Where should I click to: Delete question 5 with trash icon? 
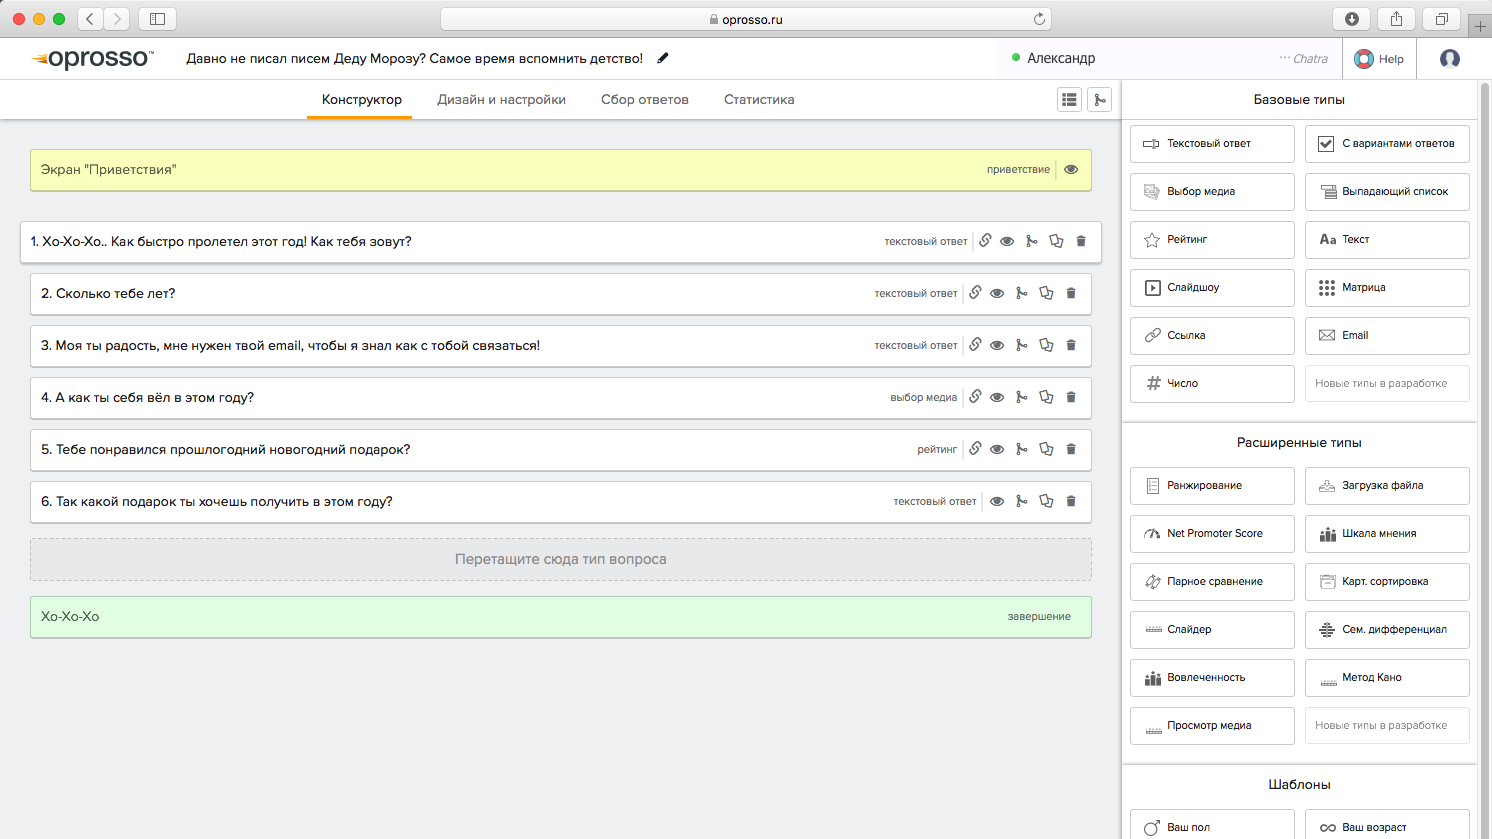tap(1071, 449)
